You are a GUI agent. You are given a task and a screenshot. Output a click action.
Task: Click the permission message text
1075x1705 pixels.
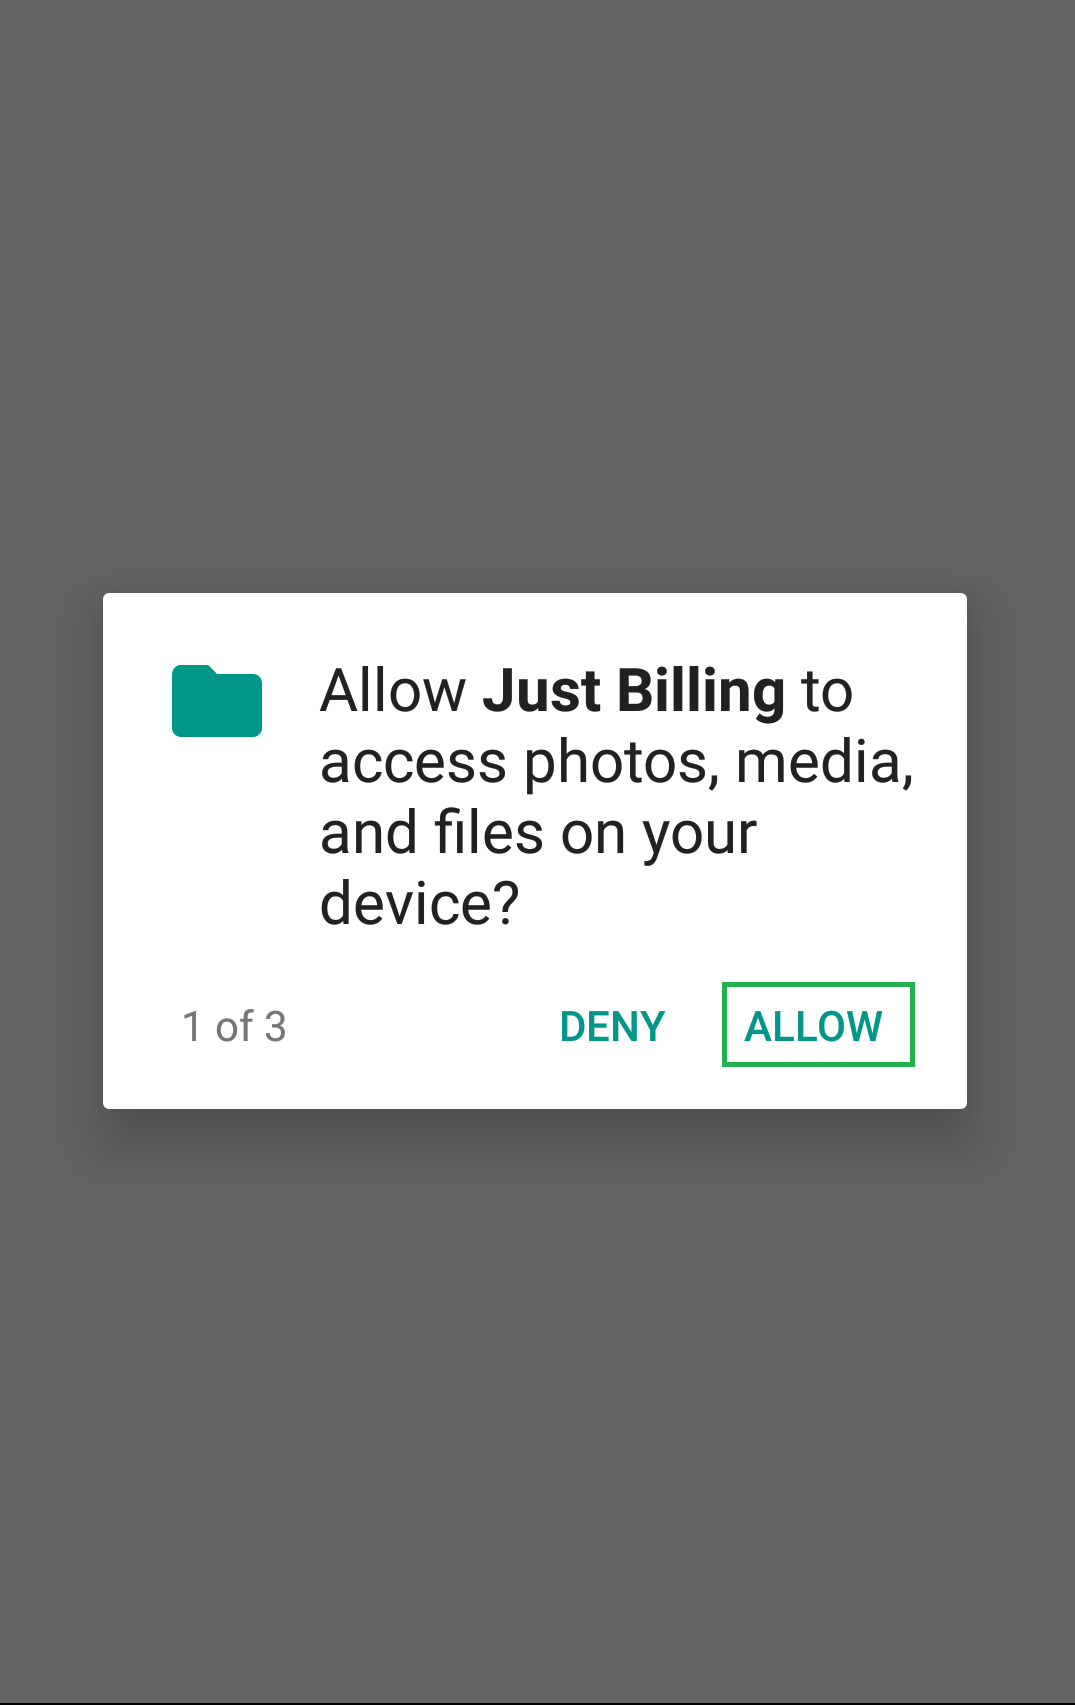point(617,797)
